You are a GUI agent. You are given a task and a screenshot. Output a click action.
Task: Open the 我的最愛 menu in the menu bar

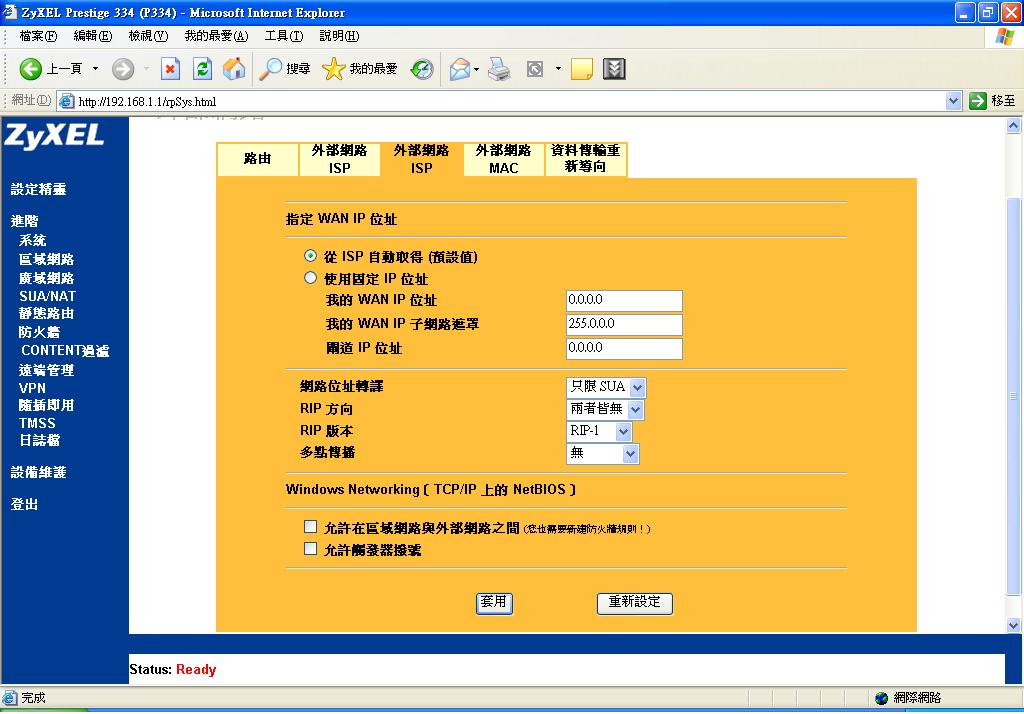[216, 36]
